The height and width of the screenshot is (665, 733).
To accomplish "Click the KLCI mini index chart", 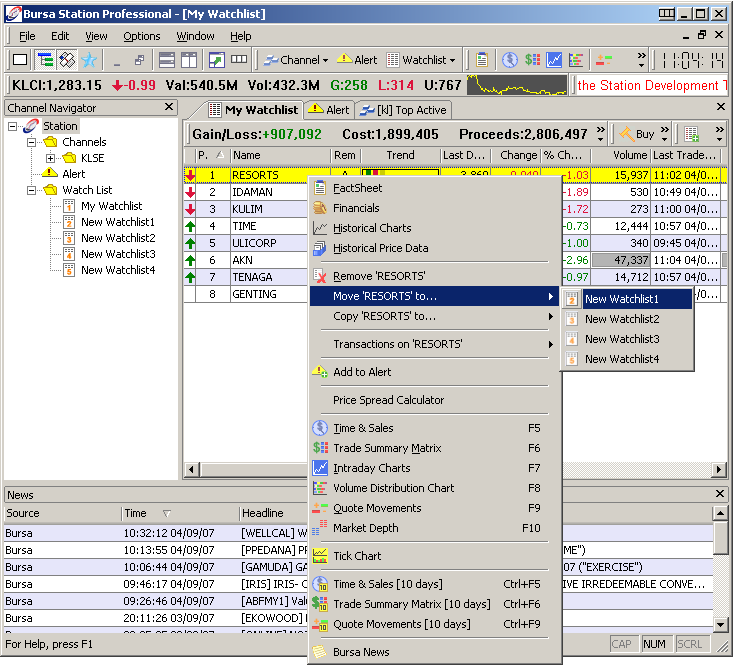I will click(x=517, y=85).
